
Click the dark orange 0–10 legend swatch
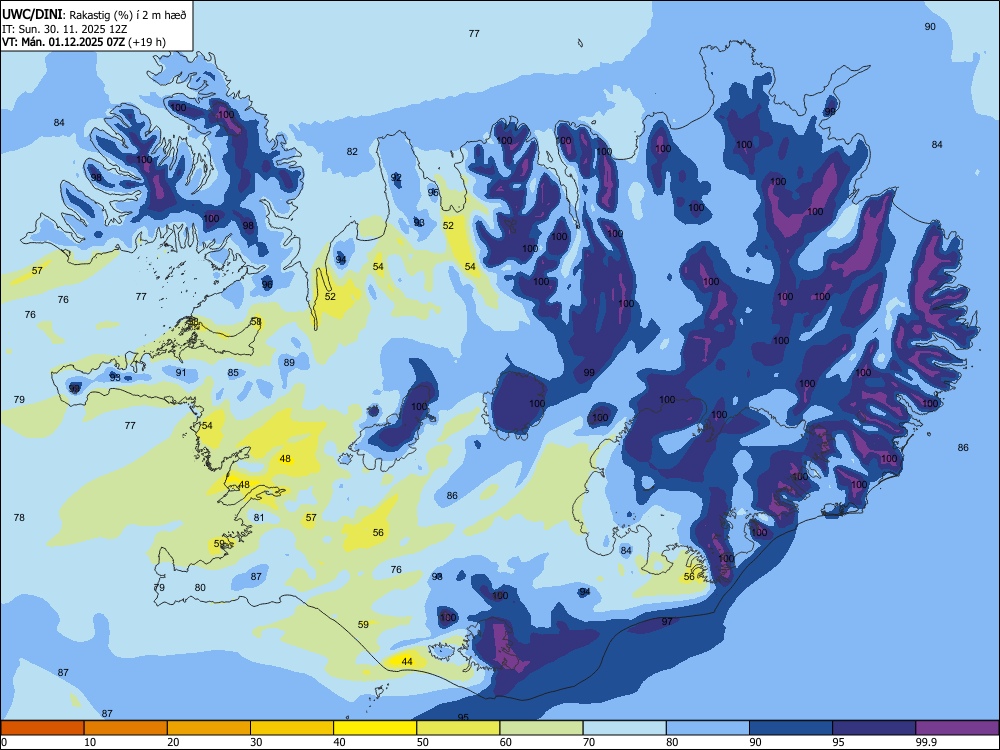(42, 728)
